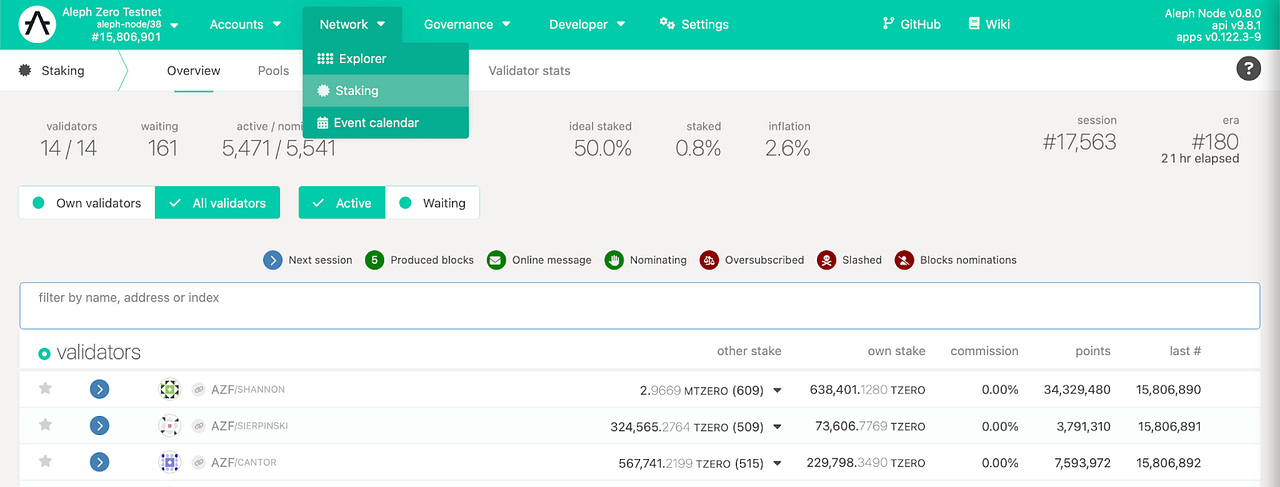1280x487 pixels.
Task: Click the AZF/SIERPINSKI identicon avatar
Action: click(169, 426)
